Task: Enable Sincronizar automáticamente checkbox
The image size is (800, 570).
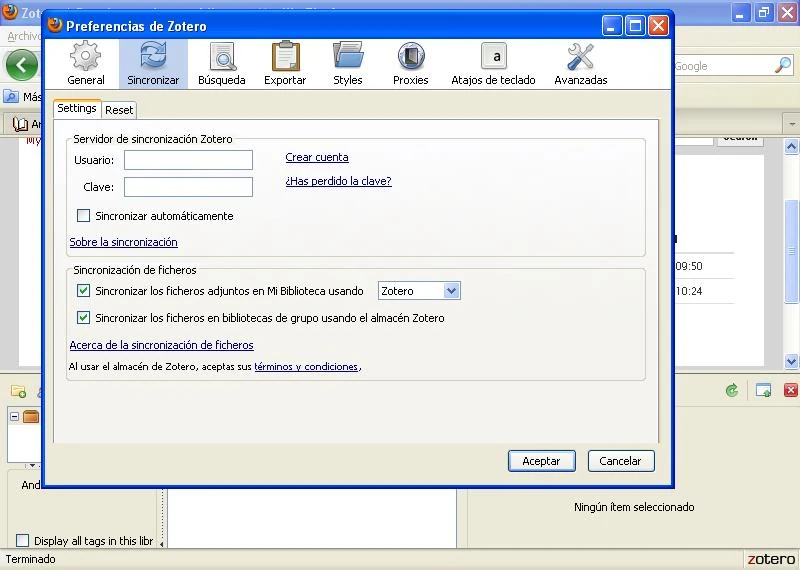Action: 83,215
